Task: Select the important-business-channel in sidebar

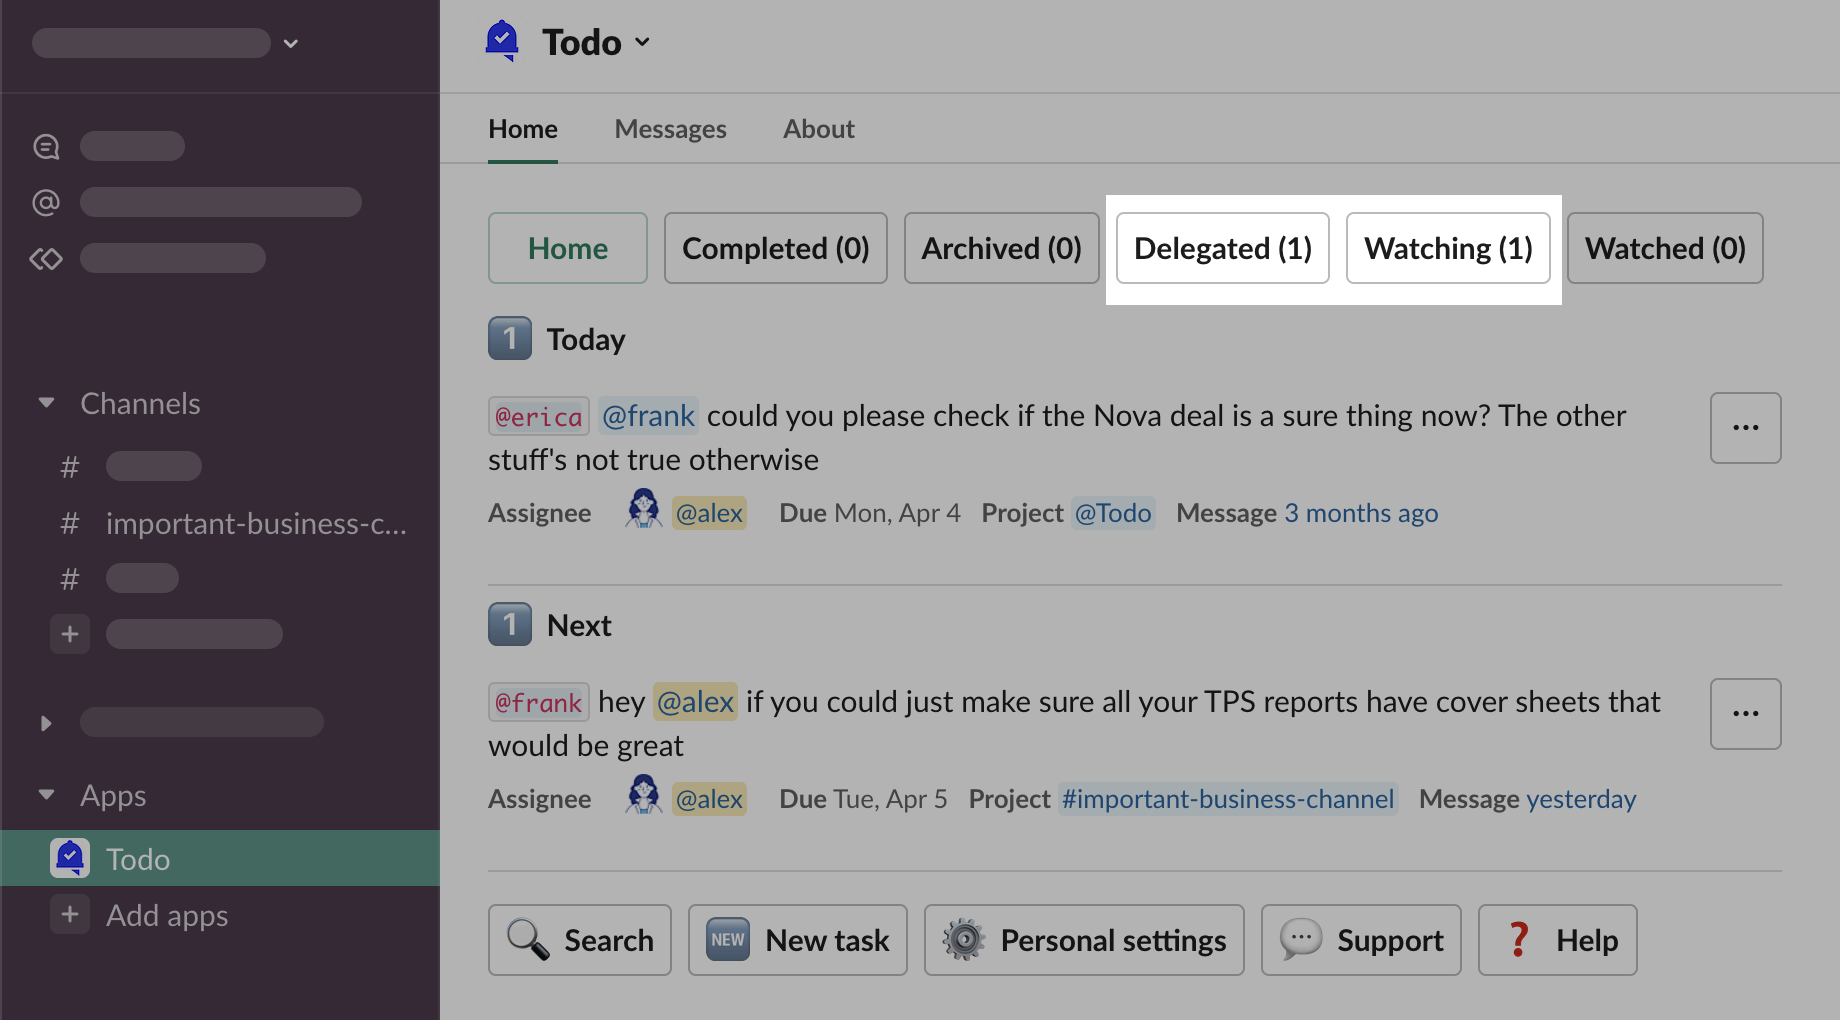Action: tap(256, 523)
